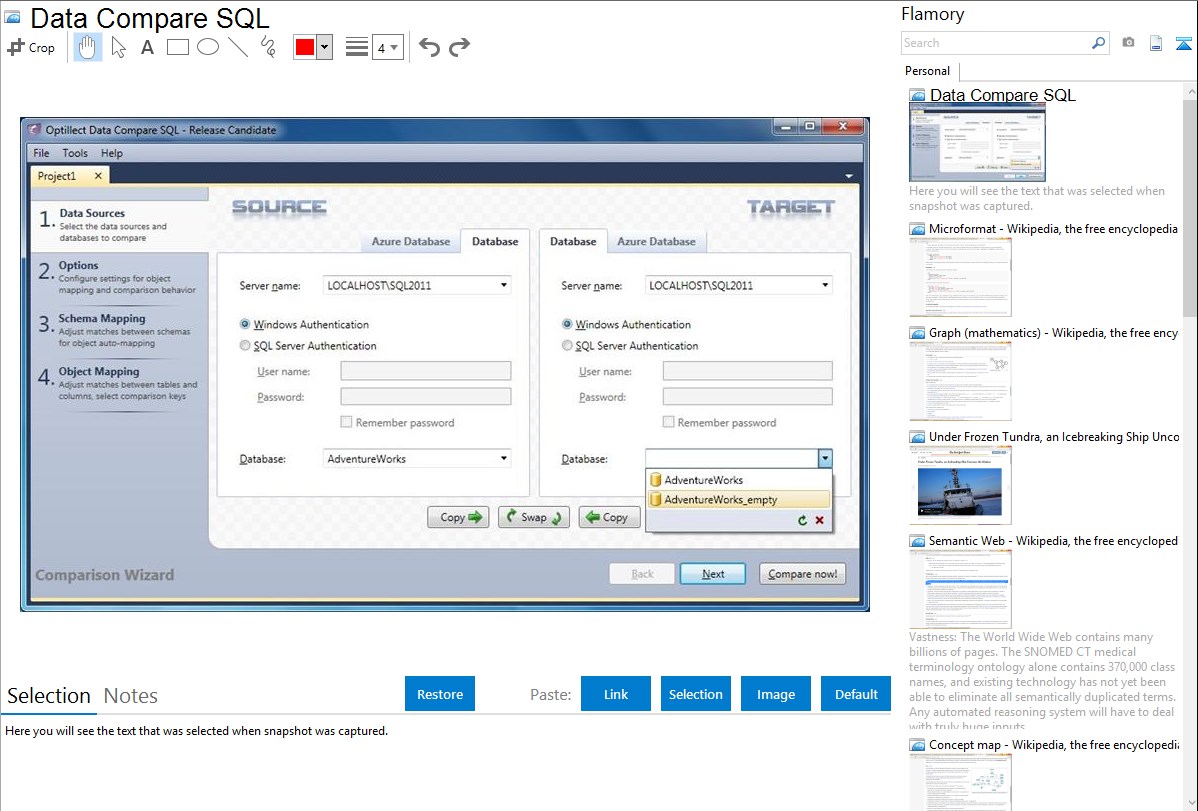Viewport: 1198px width, 811px height.
Task: Click the refresh icon in database dropdown list
Action: [x=802, y=521]
